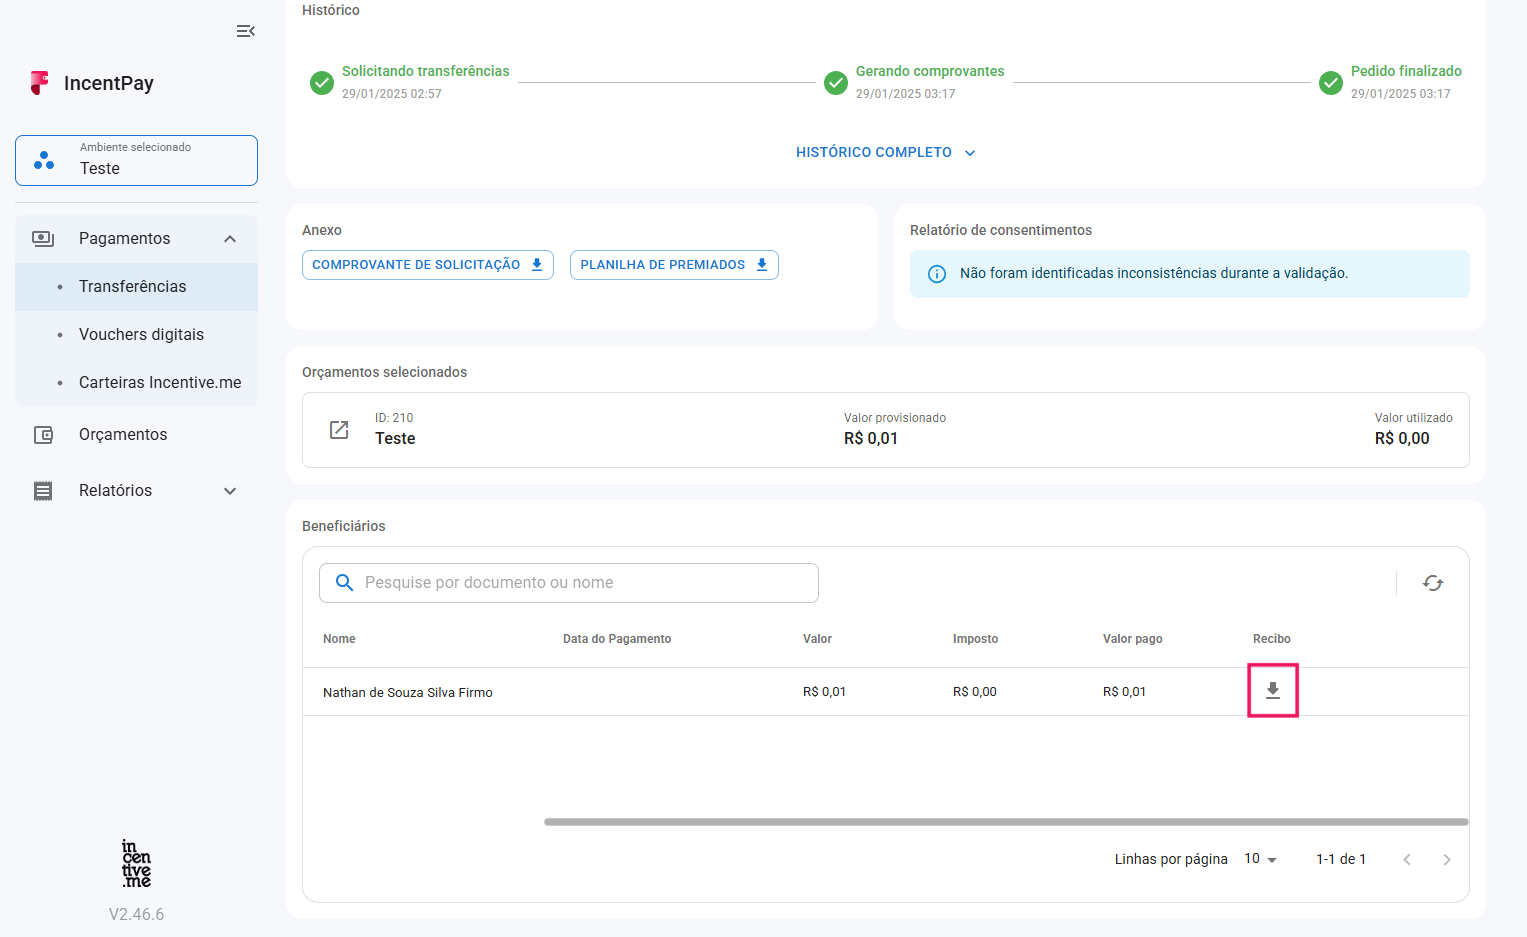Viewport: 1527px width, 937px height.
Task: Click the chevron beside Histórico Completo
Action: click(970, 153)
